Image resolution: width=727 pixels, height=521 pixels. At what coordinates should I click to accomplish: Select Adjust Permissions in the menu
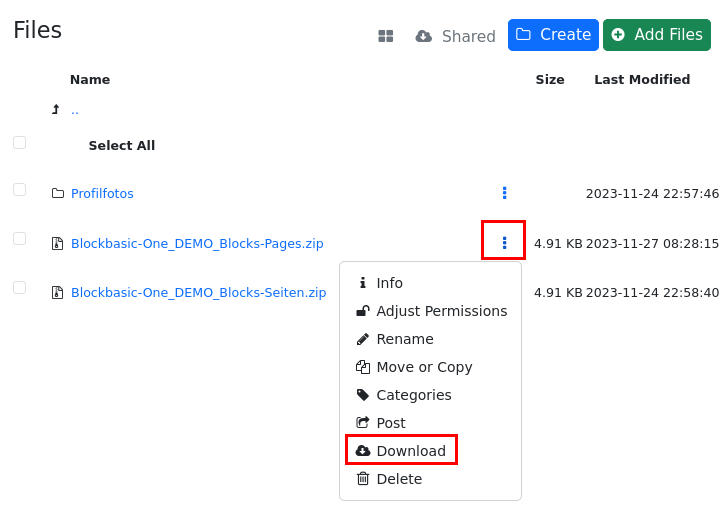click(441, 311)
